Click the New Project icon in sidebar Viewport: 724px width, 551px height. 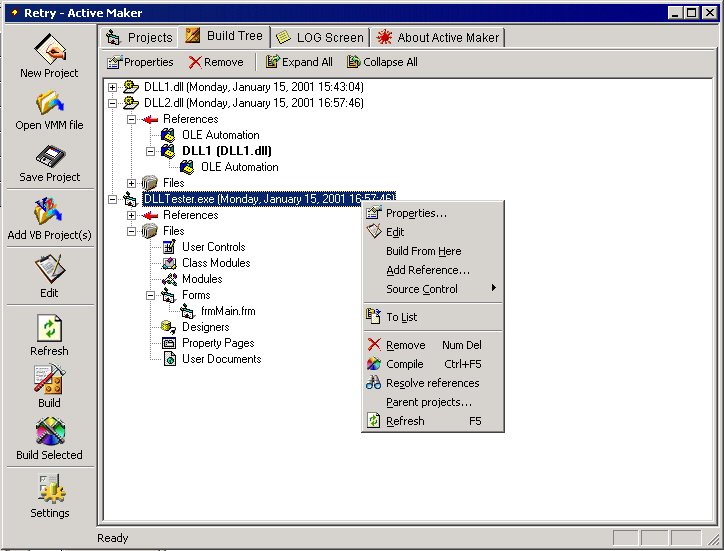49,50
